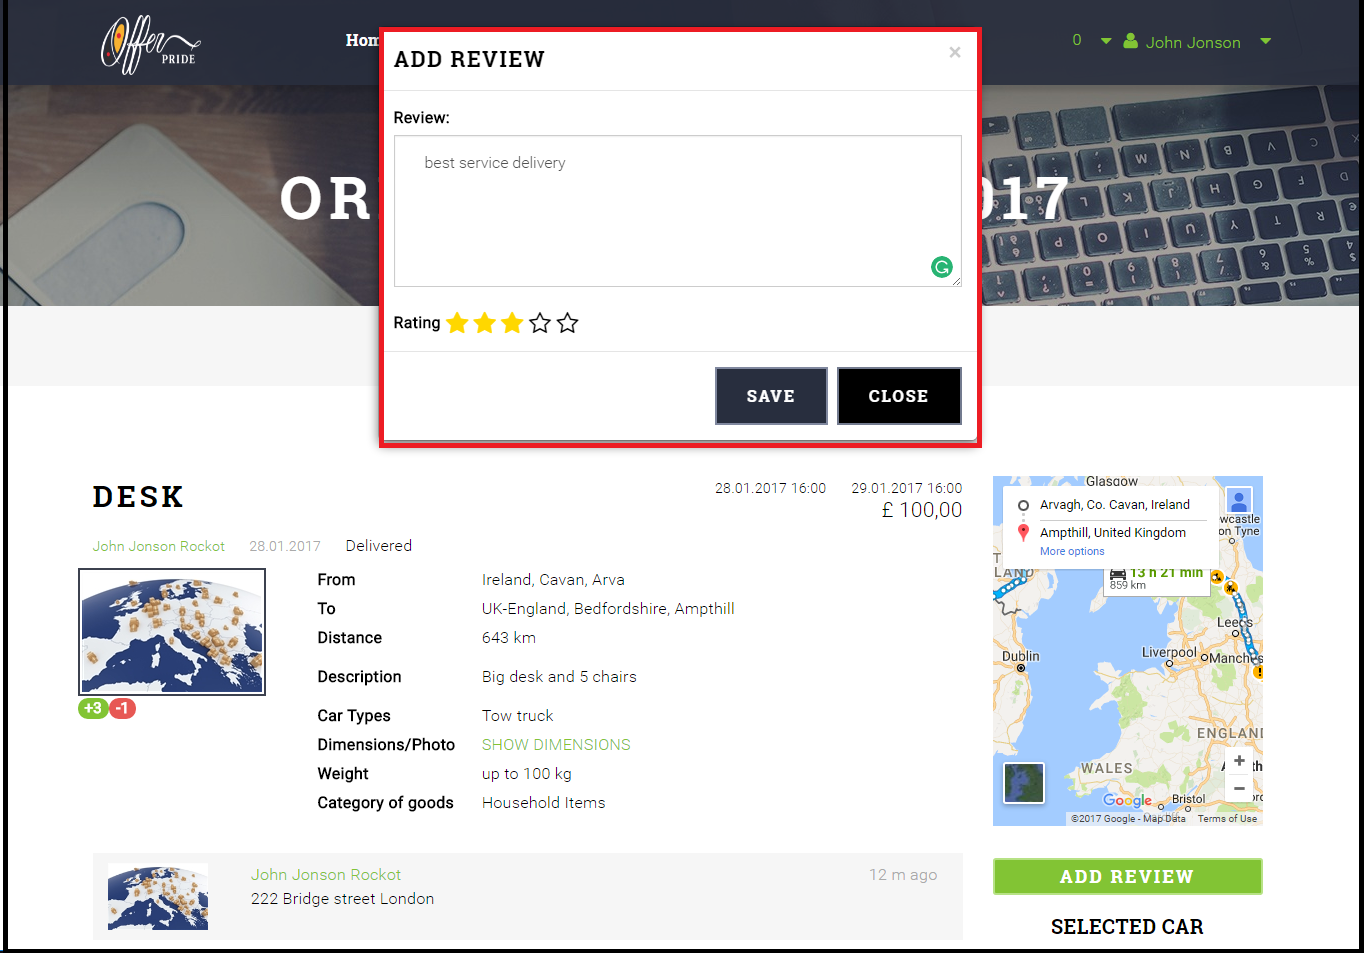1364x953 pixels.
Task: Click the red destination pin for Ampthill
Action: pyautogui.click(x=1023, y=533)
